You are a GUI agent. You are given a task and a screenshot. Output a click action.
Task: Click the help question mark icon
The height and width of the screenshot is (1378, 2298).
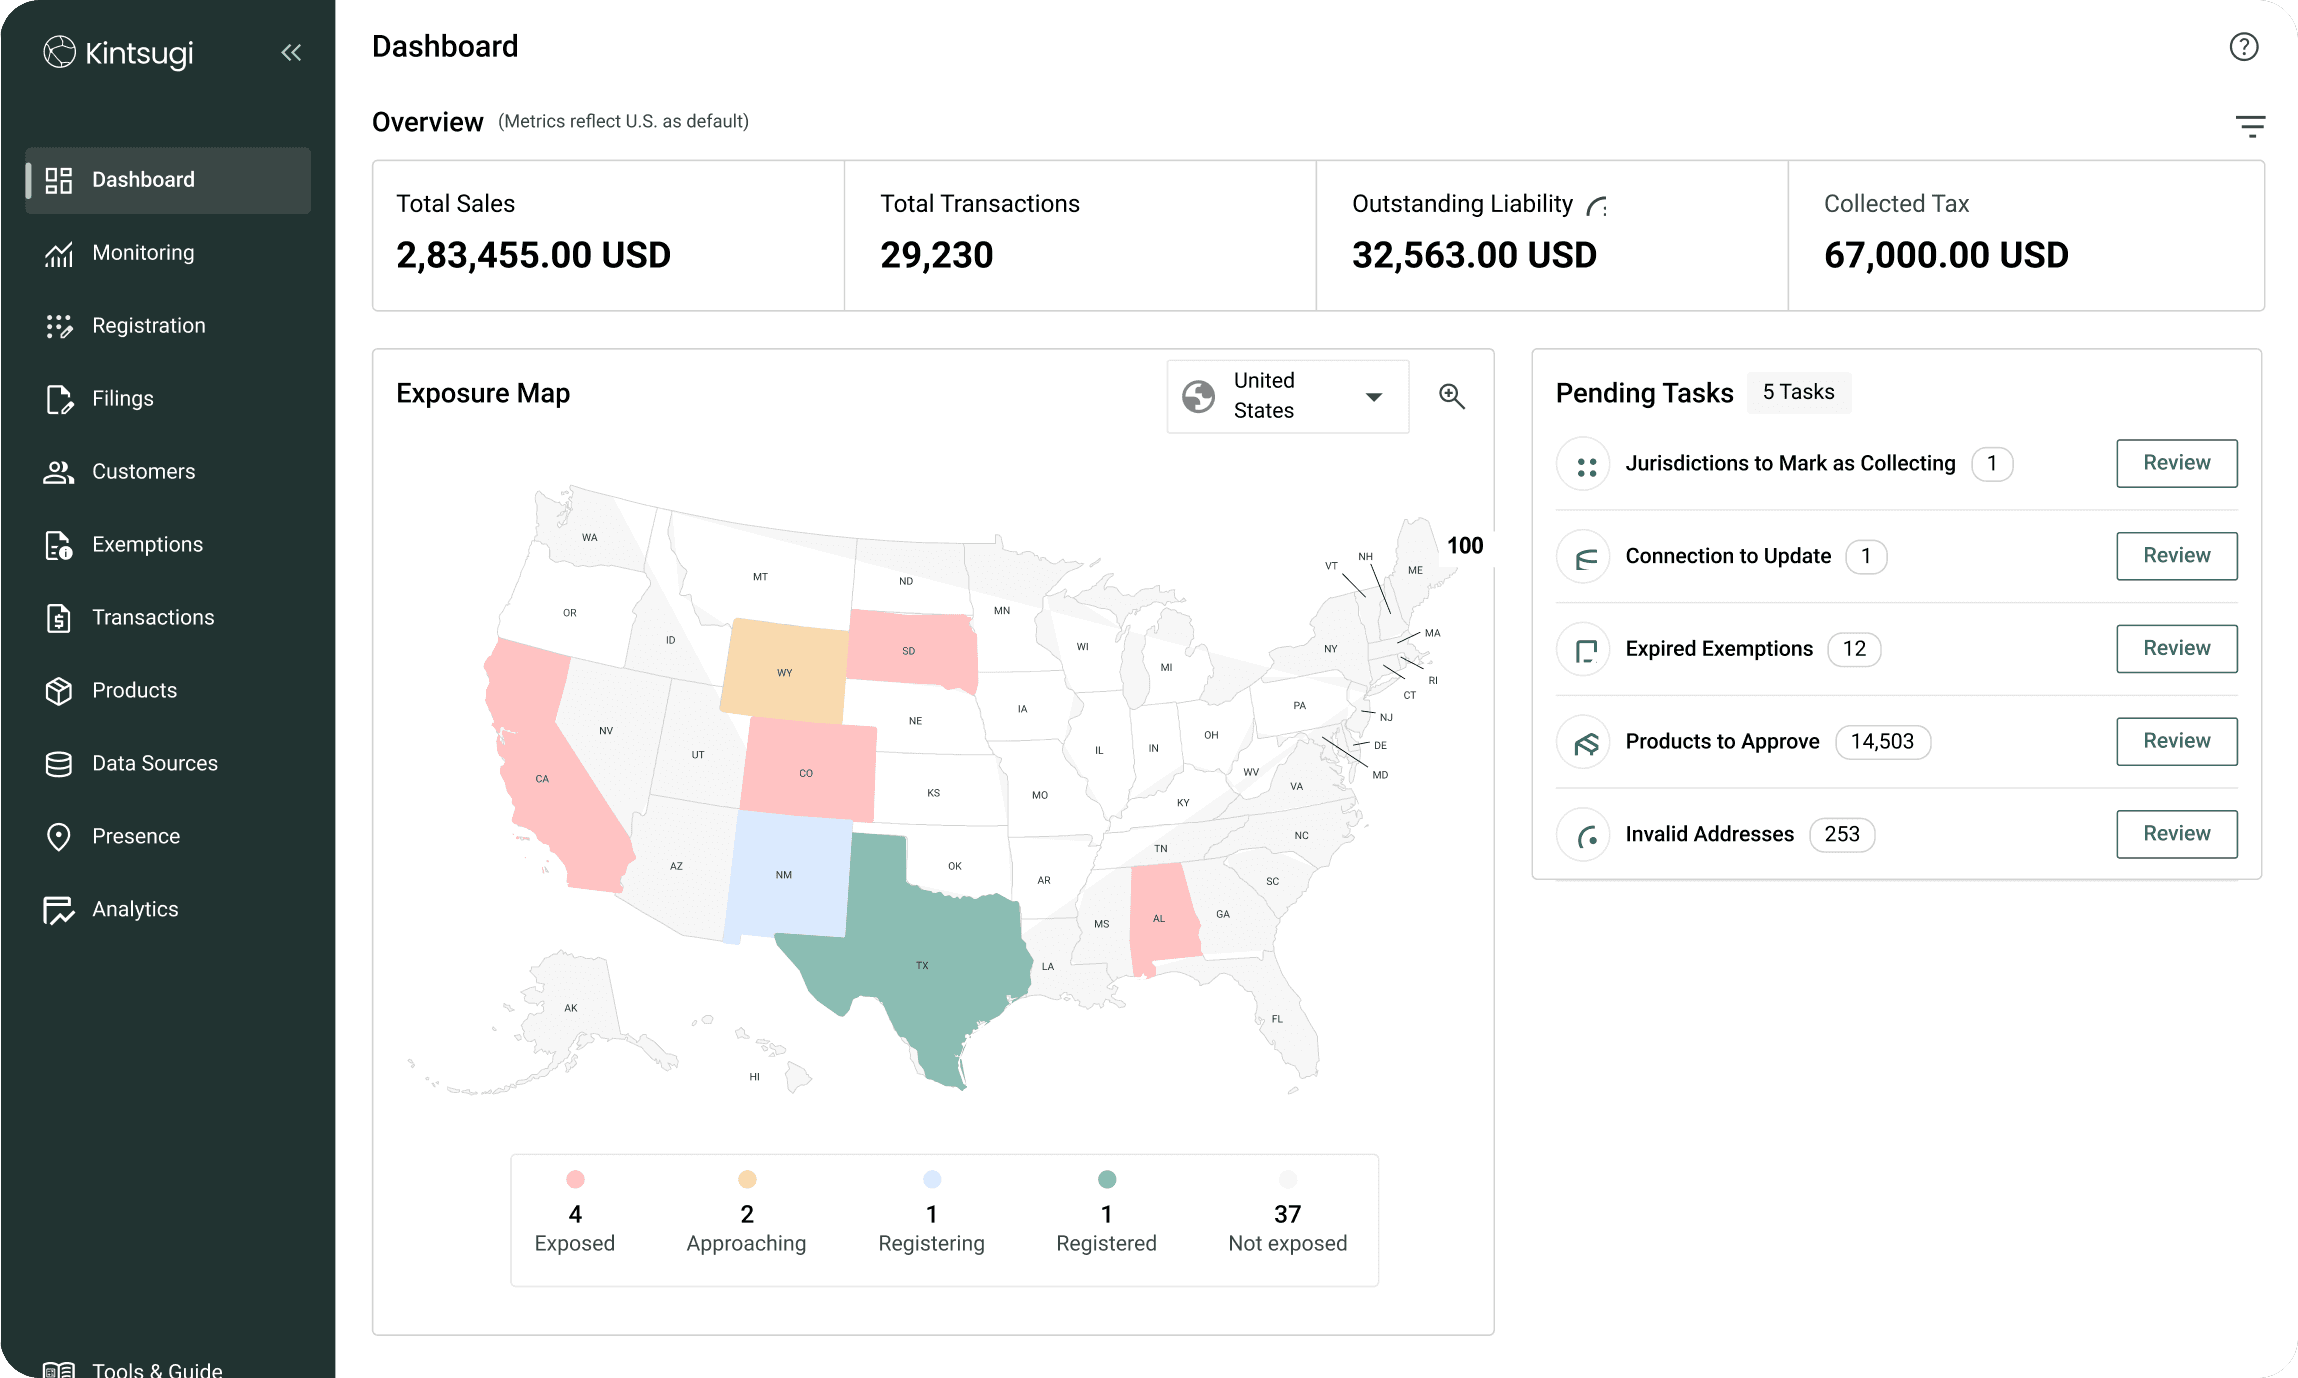(2243, 47)
